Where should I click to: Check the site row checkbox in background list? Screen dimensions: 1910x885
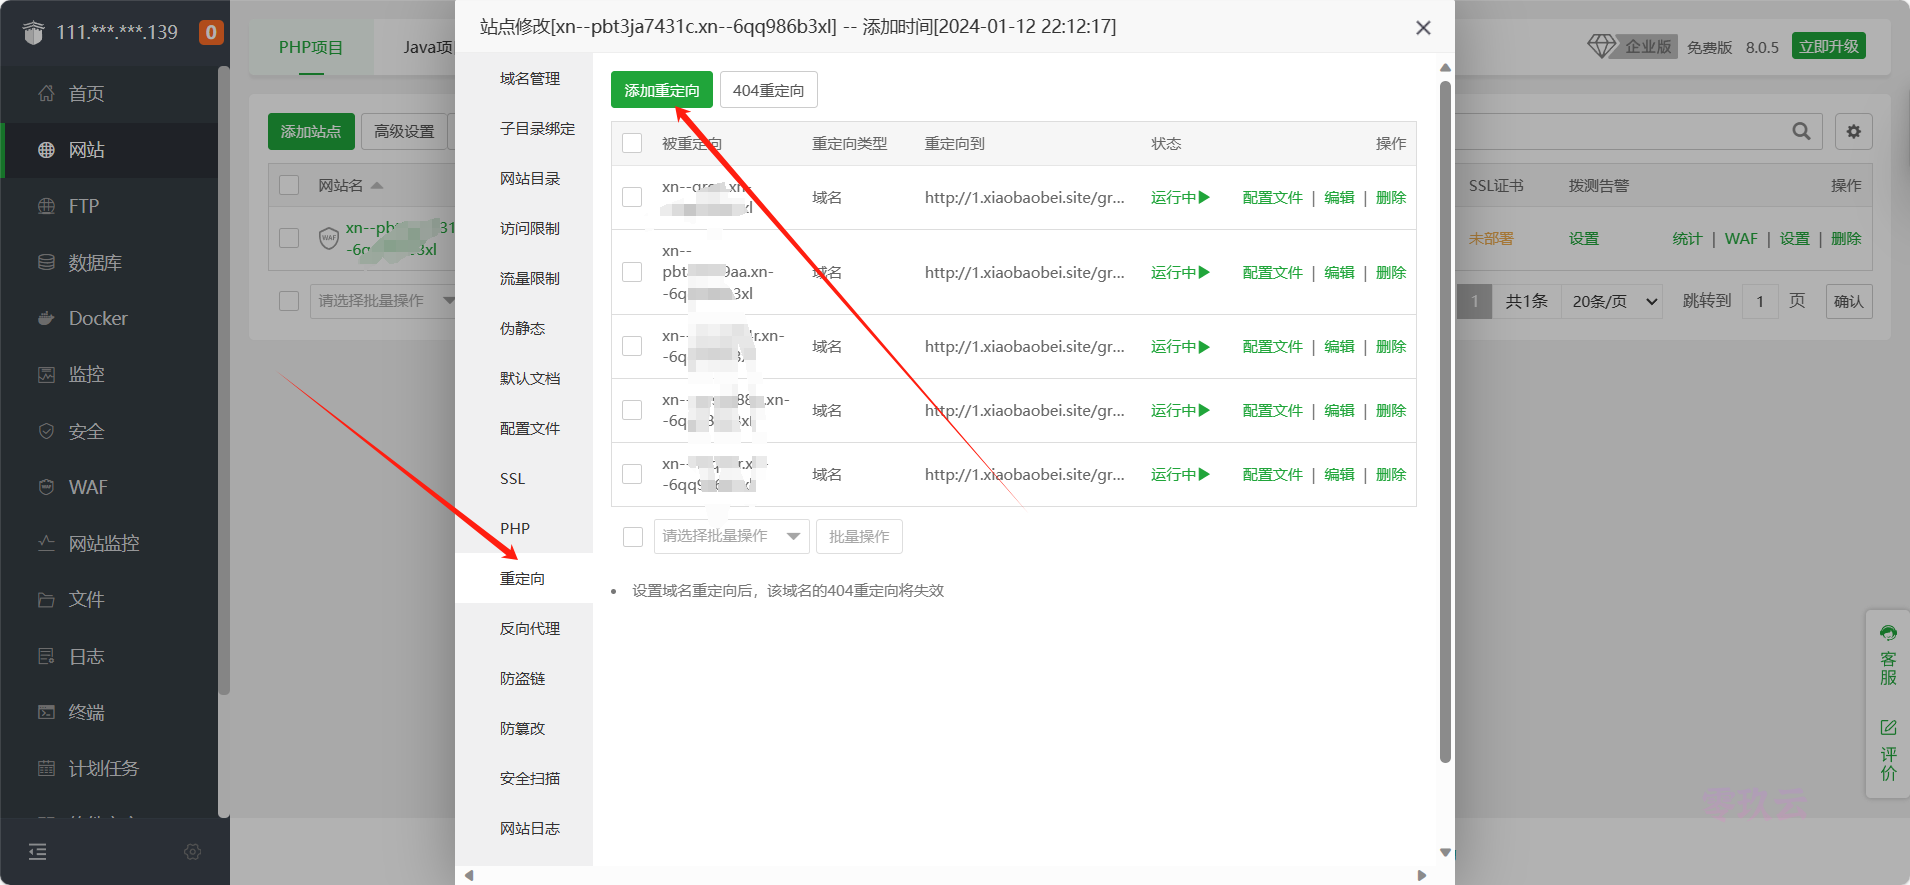click(289, 238)
